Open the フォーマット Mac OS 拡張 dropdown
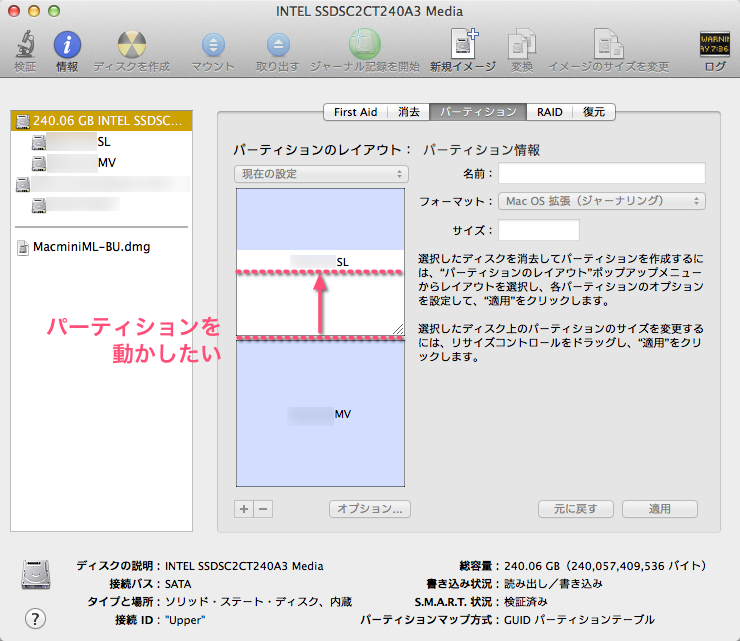Viewport: 740px width, 641px height. coord(602,201)
